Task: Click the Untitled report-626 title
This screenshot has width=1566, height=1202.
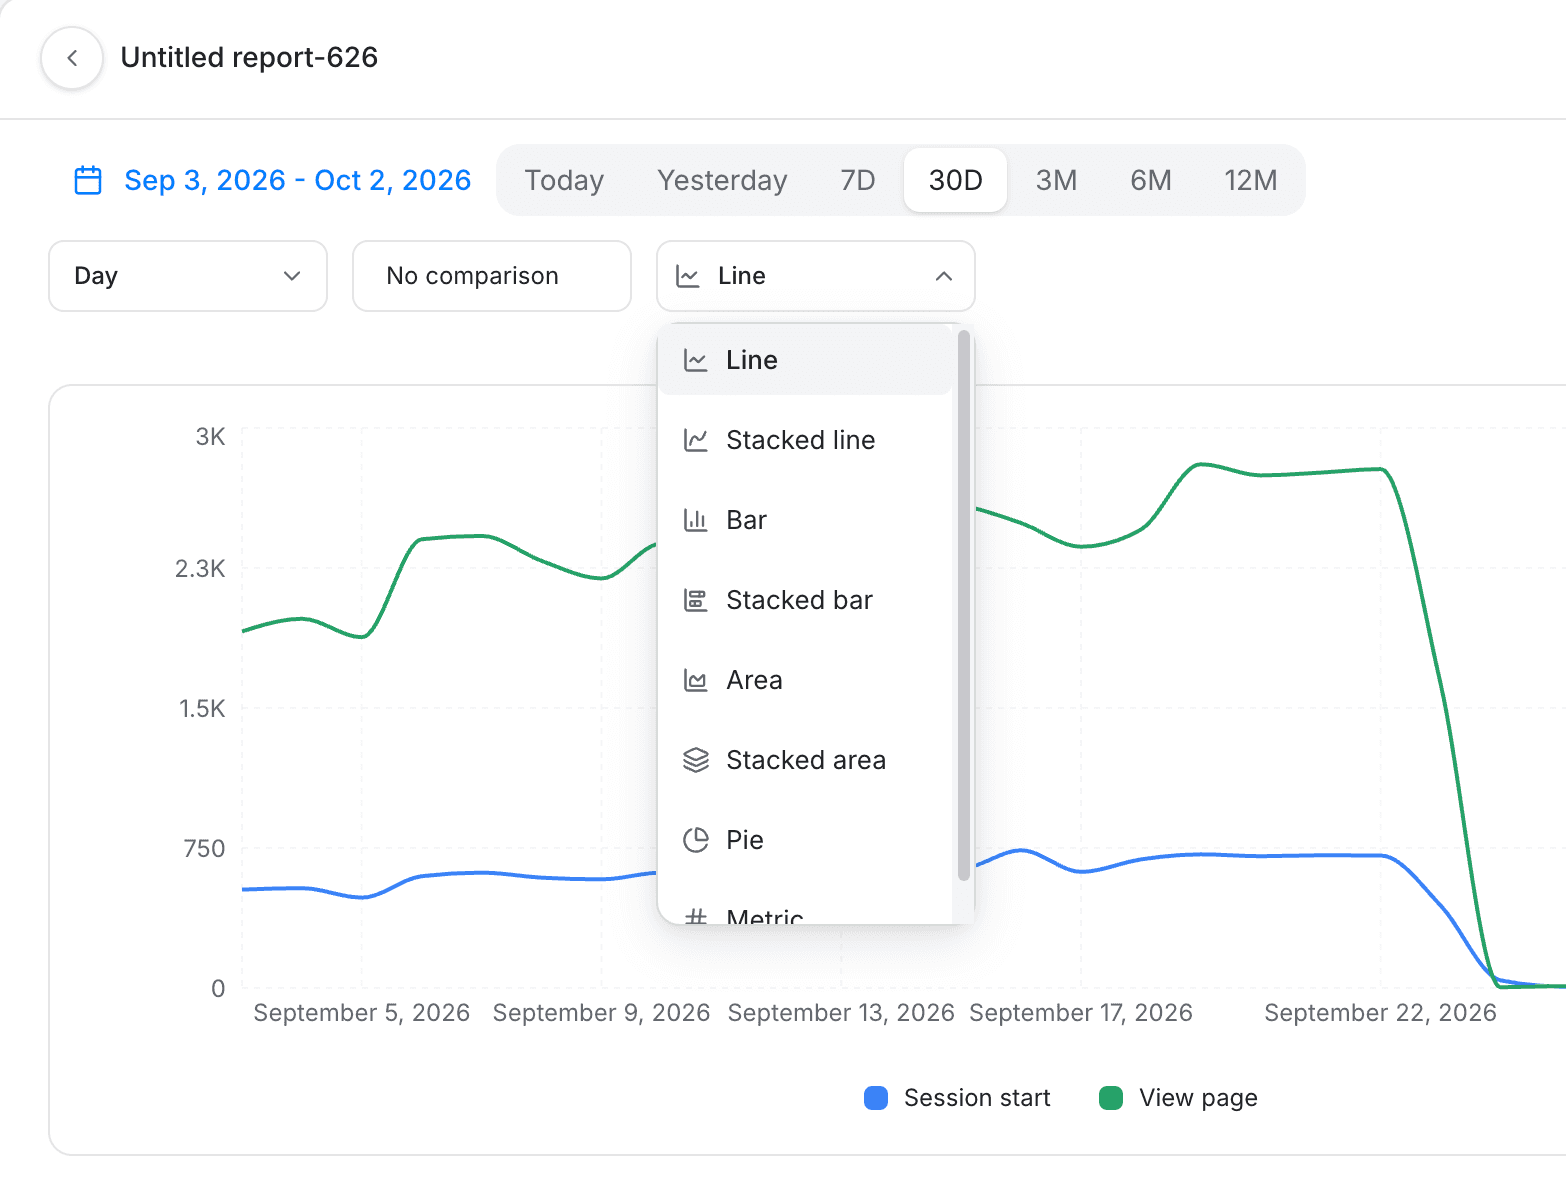Action: (x=249, y=58)
